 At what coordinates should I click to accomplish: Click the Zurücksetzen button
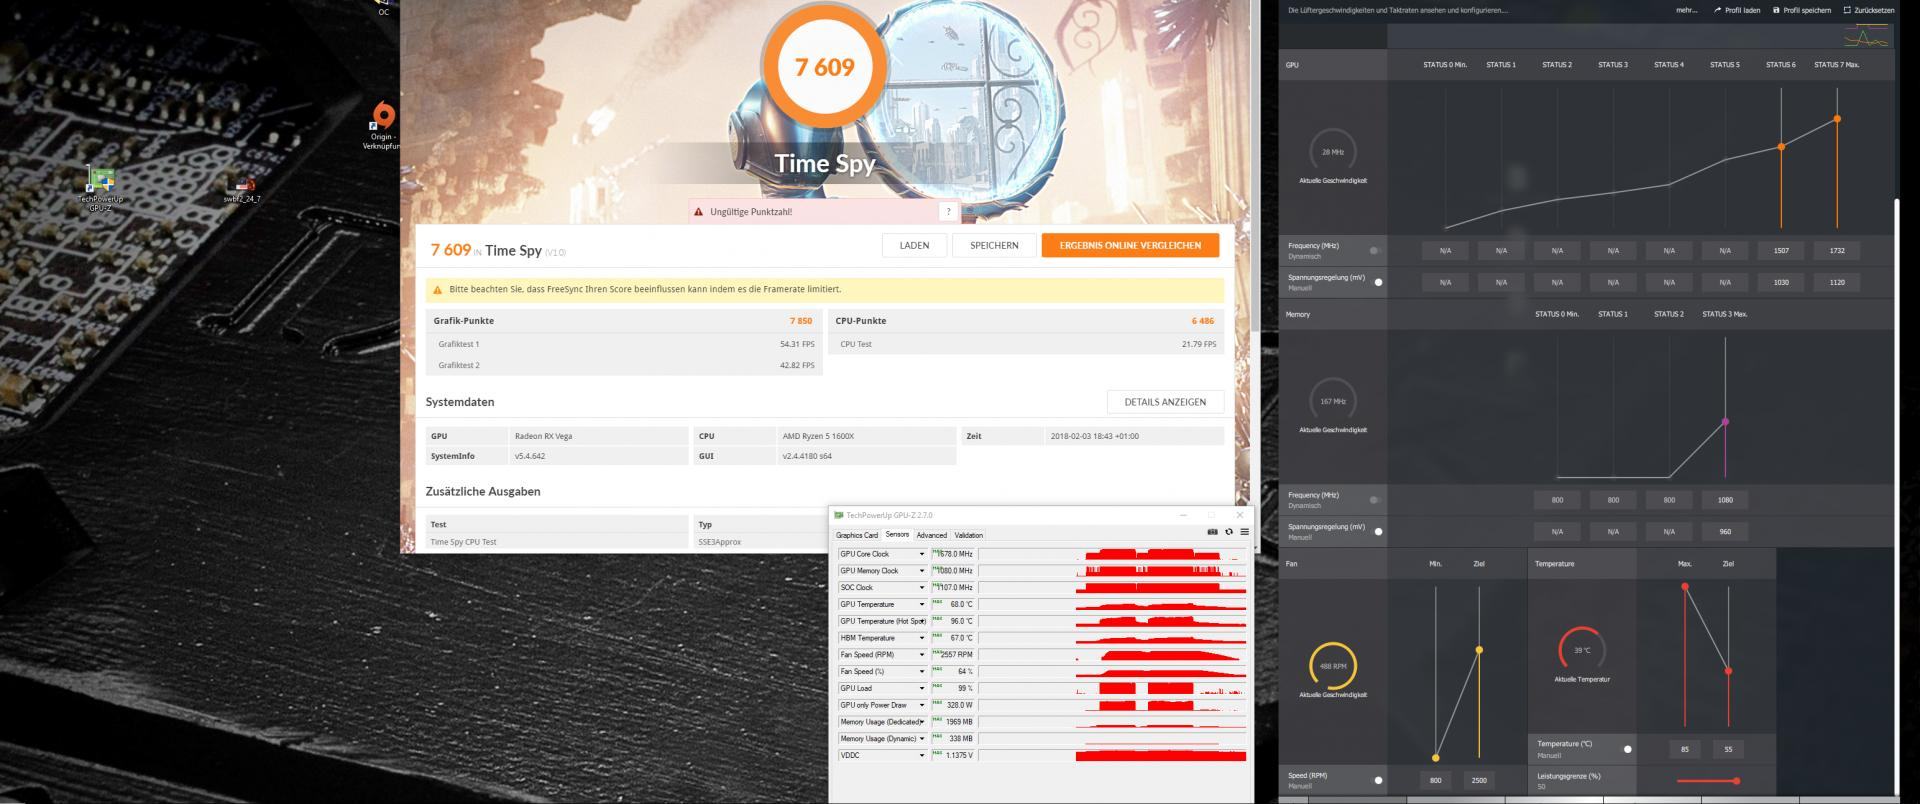pyautogui.click(x=1868, y=10)
